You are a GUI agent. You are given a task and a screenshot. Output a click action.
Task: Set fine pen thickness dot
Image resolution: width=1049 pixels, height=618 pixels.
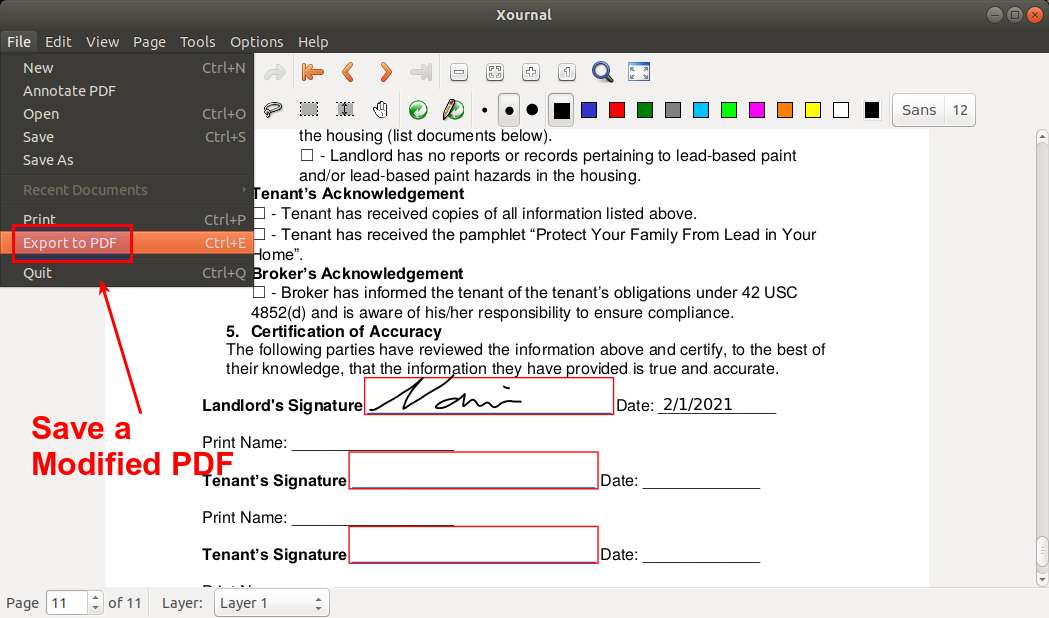[x=484, y=110]
